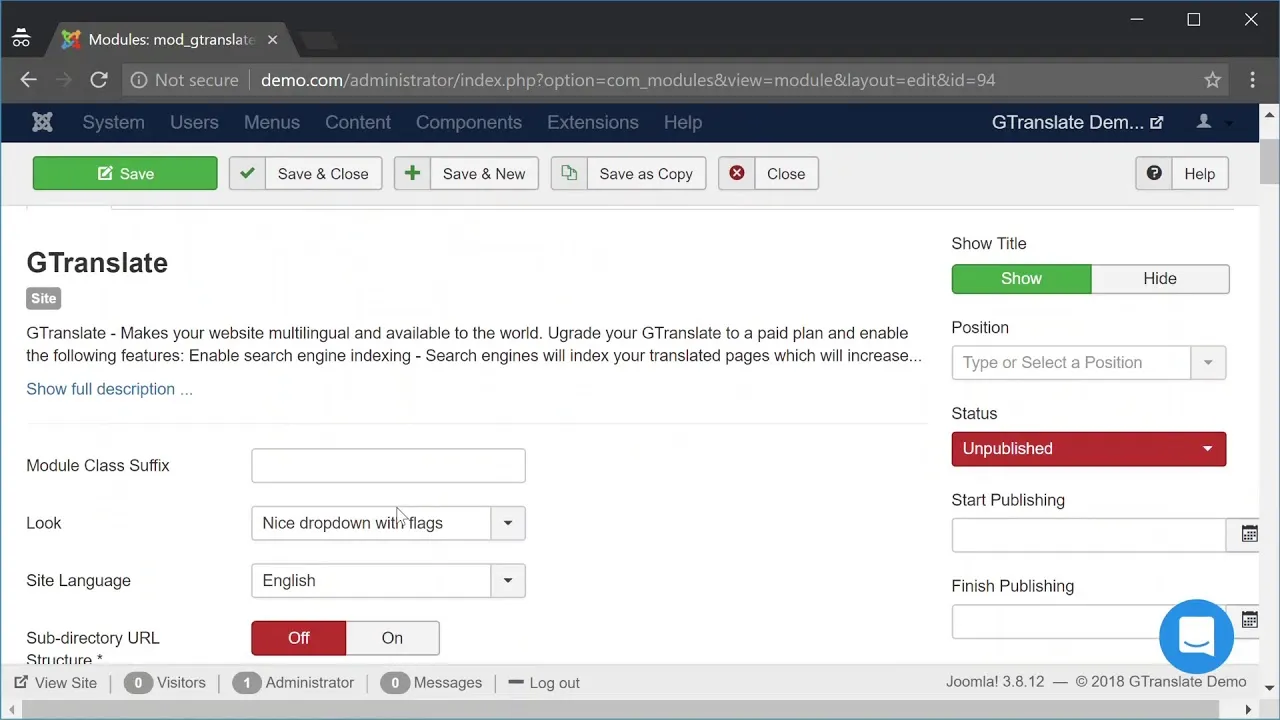
Task: Click the green checkmark Save & Close icon
Action: (x=247, y=173)
